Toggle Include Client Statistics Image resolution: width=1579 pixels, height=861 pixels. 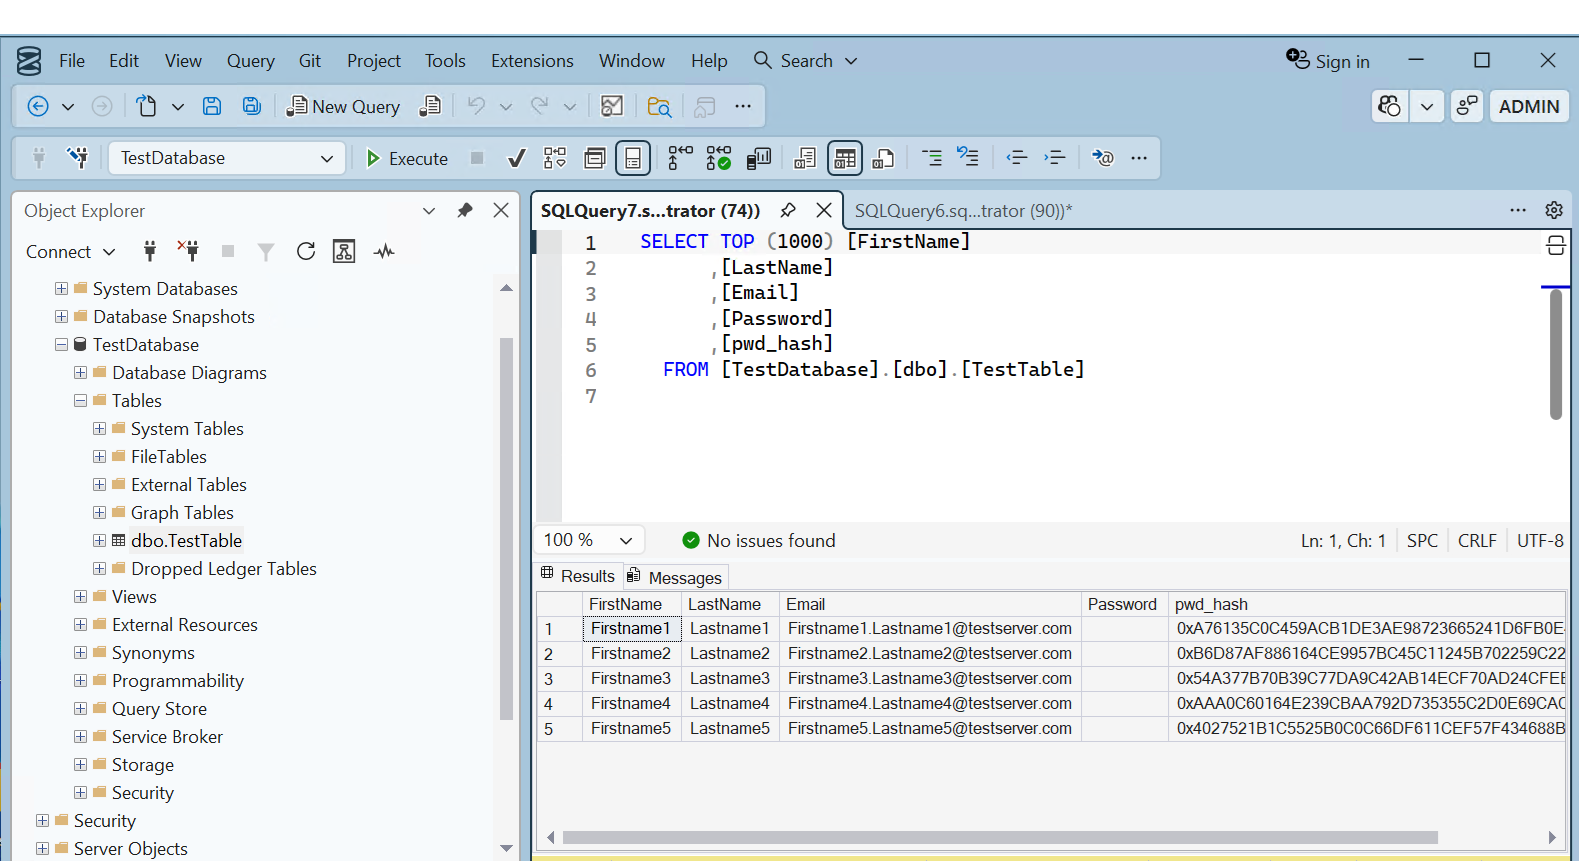(x=759, y=158)
